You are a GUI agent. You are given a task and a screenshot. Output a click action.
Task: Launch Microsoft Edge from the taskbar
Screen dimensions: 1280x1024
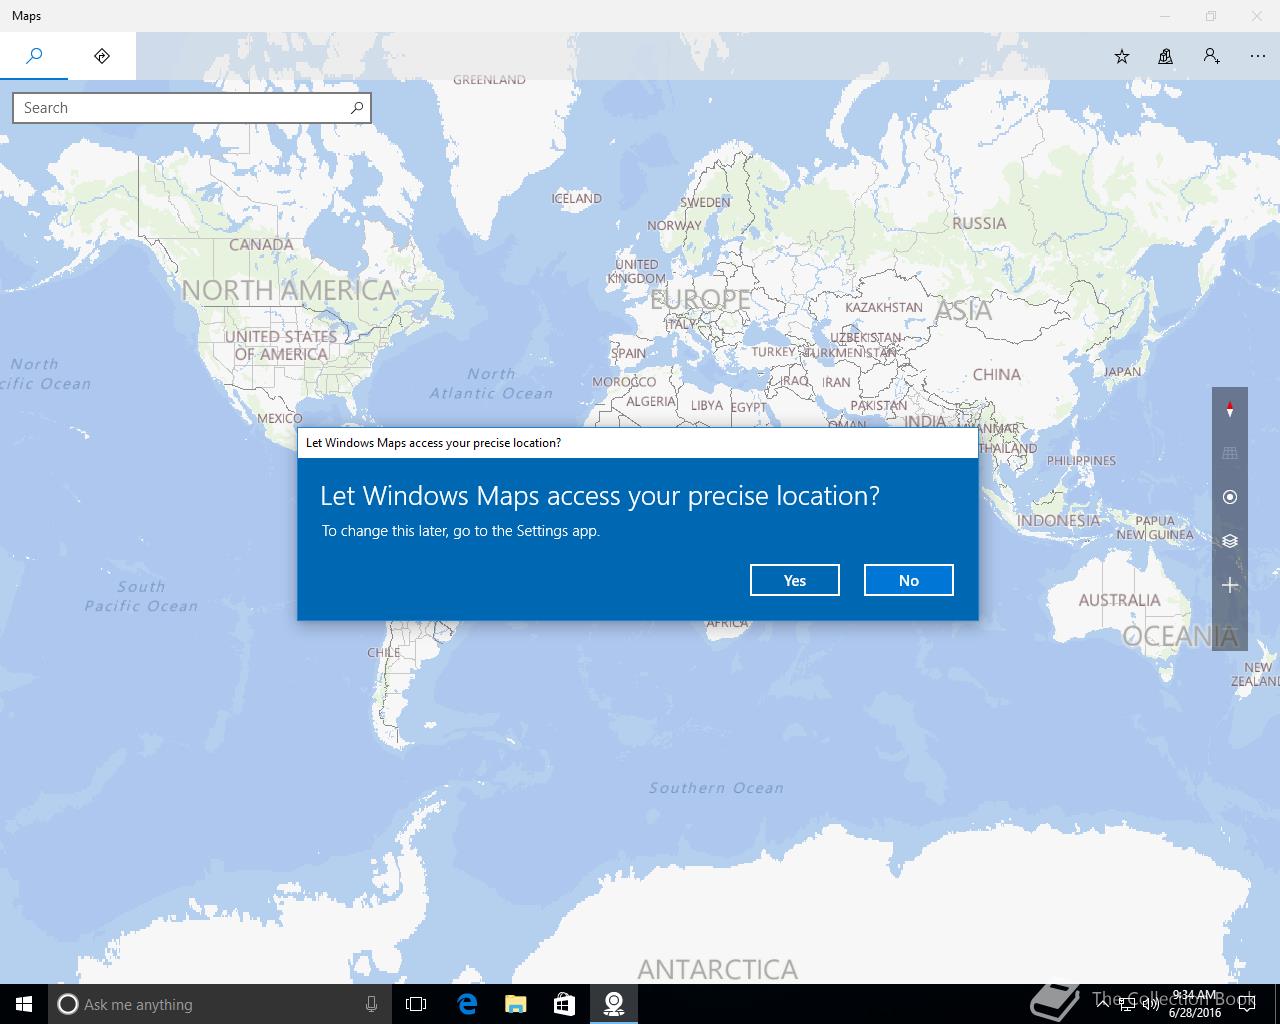click(467, 1004)
